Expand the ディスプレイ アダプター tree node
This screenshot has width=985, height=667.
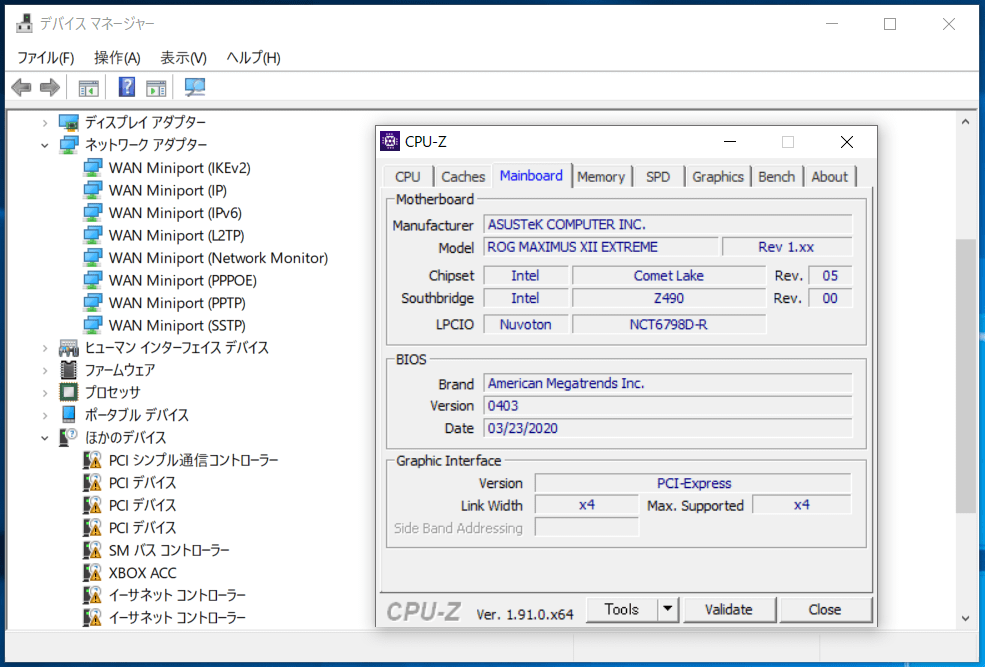pyautogui.click(x=45, y=122)
